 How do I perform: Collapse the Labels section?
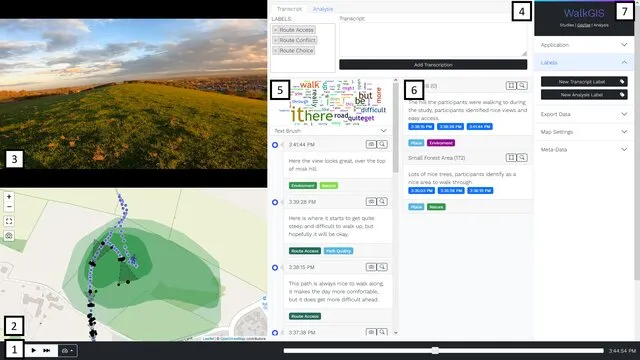pyautogui.click(x=584, y=62)
